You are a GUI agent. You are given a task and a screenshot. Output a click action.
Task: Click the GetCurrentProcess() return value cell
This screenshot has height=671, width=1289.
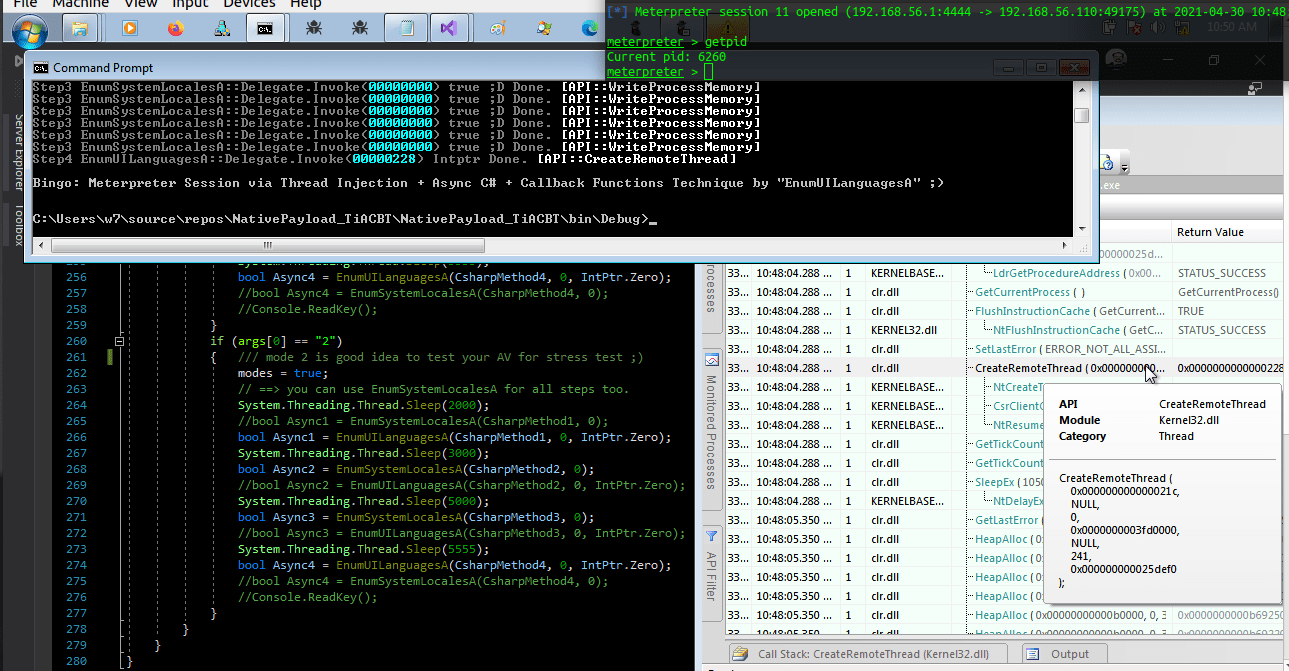coord(1227,292)
